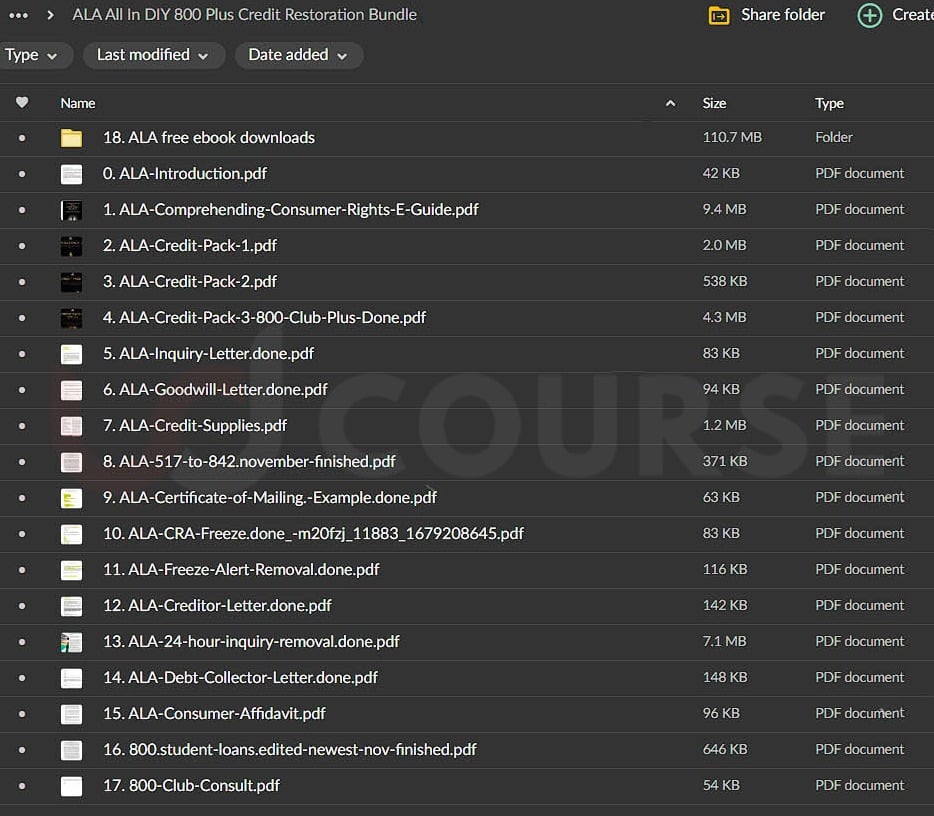The image size is (934, 816).
Task: Click the folder icon for ALA free ebook downloads
Action: click(71, 138)
